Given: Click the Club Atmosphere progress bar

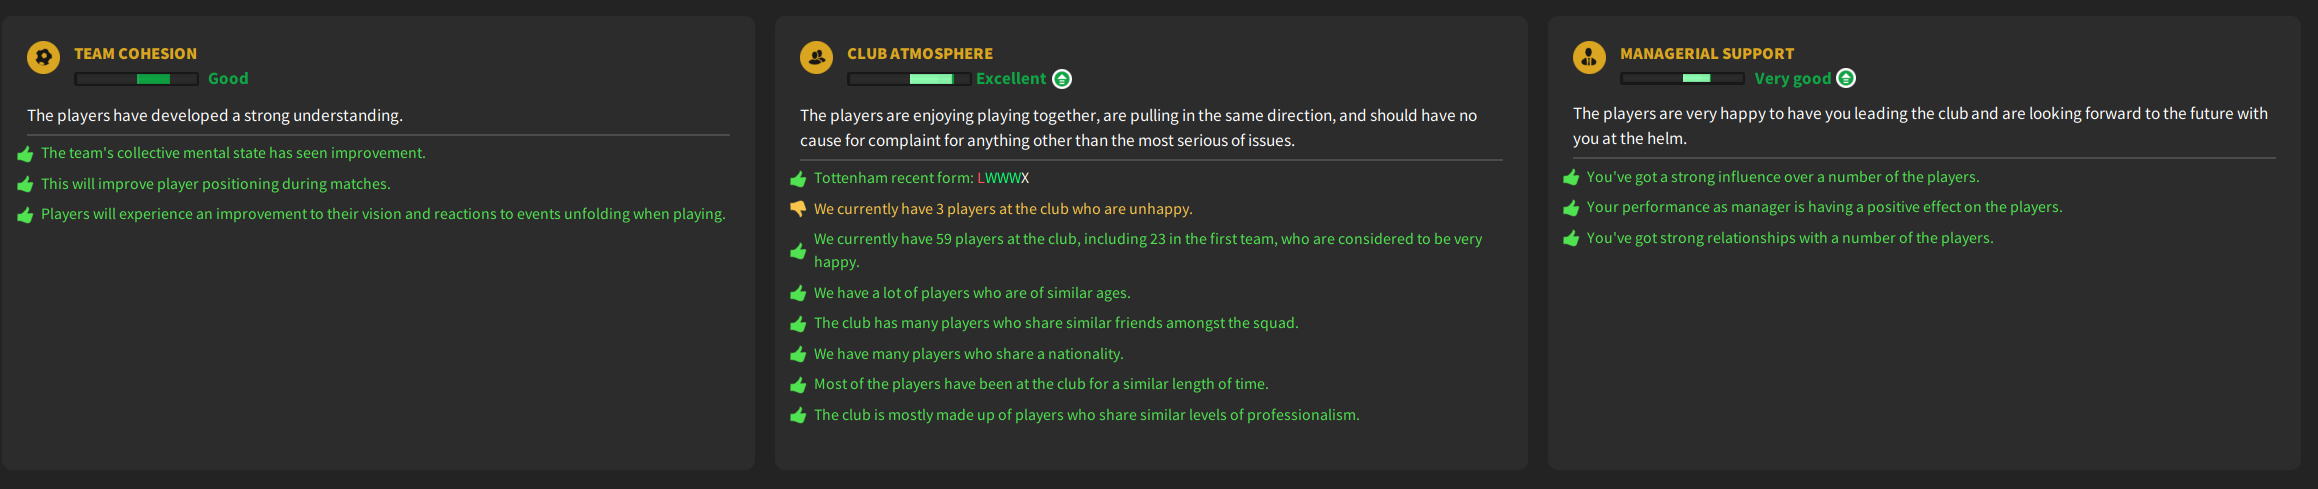Looking at the screenshot, I should (x=909, y=79).
